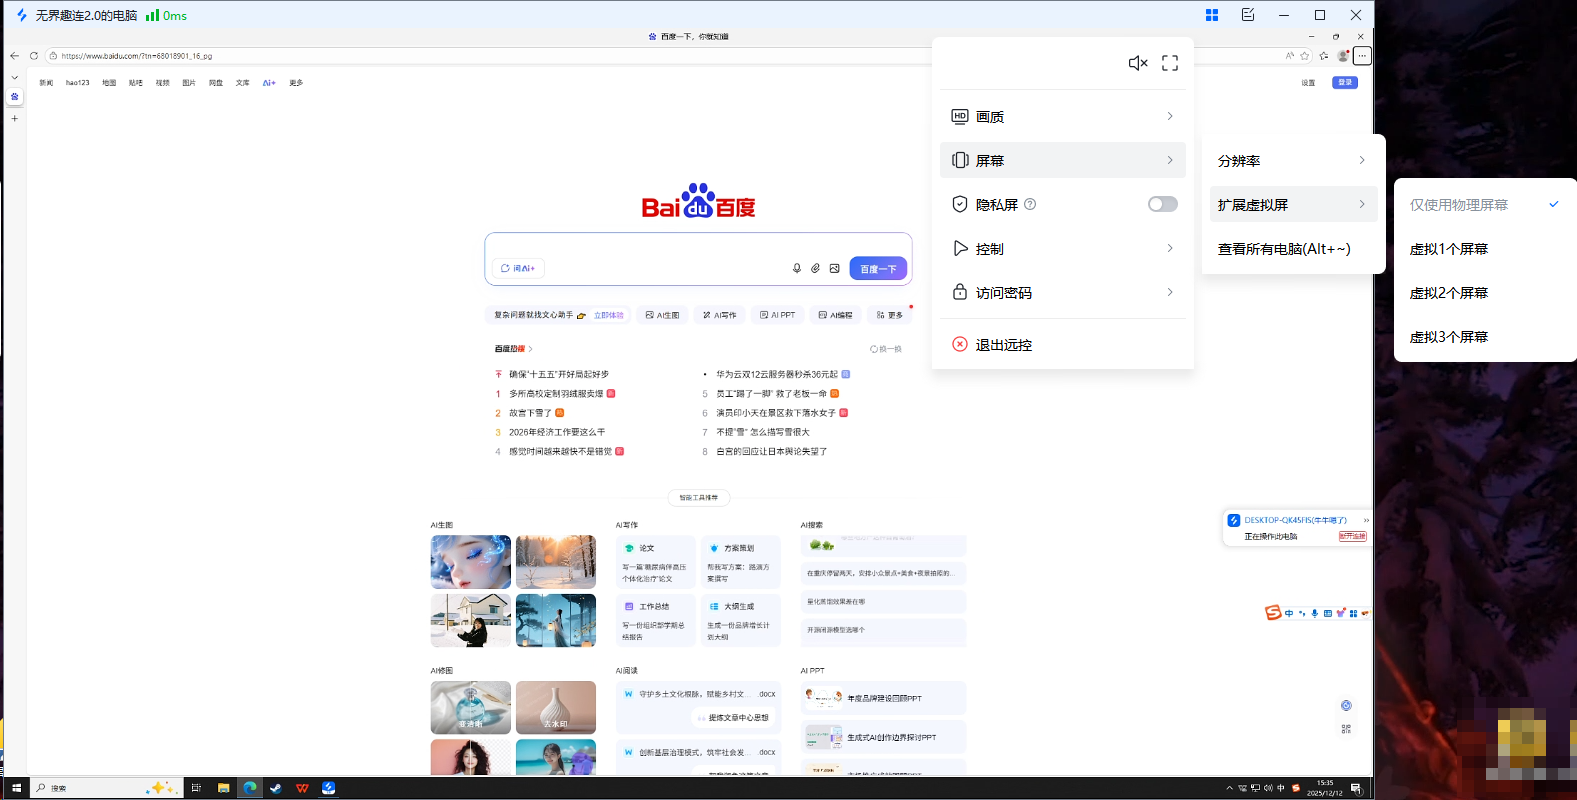Image resolution: width=1577 pixels, height=800 pixels.
Task: Click the 问AI+ button in search box
Action: (x=519, y=268)
